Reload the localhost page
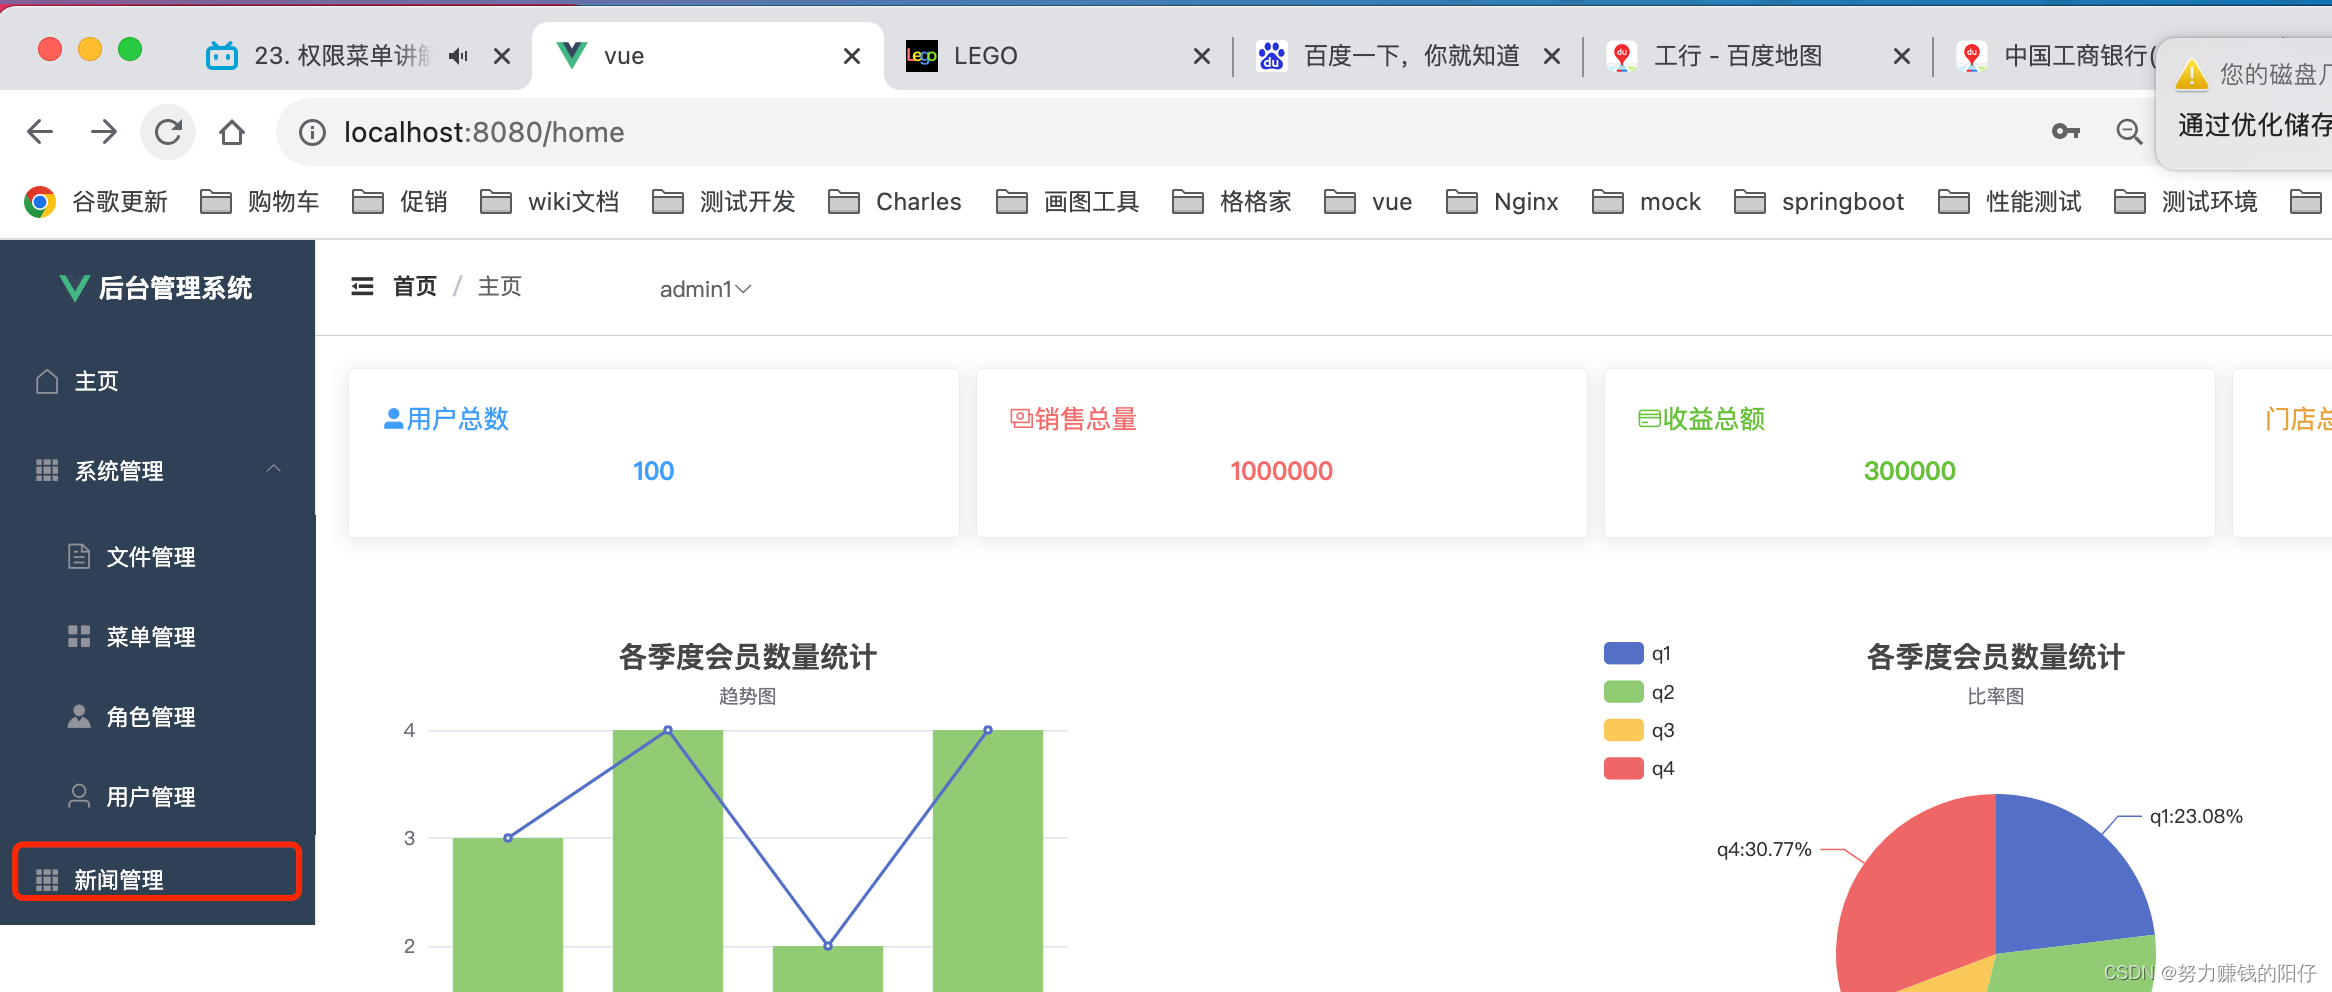 tap(168, 132)
